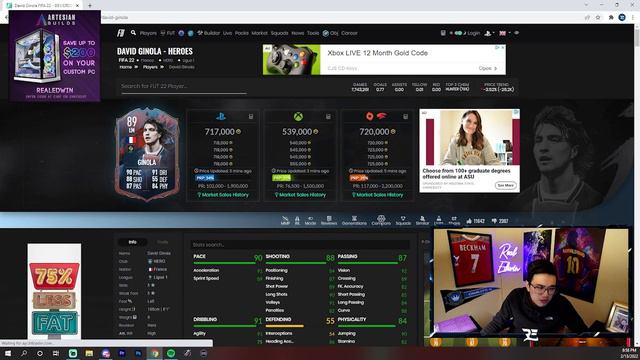Toggle the eye visibility icon in navbar
The image size is (640, 360).
(516, 33)
